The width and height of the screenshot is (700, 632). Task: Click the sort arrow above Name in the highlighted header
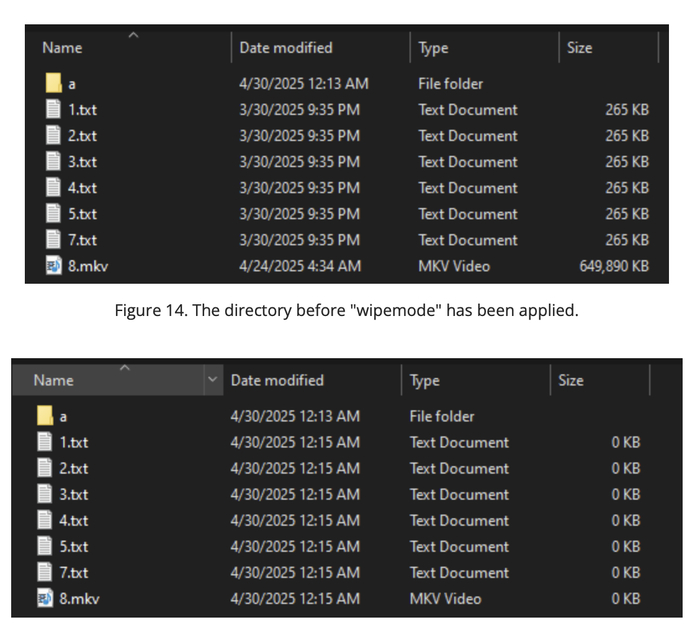tap(124, 368)
